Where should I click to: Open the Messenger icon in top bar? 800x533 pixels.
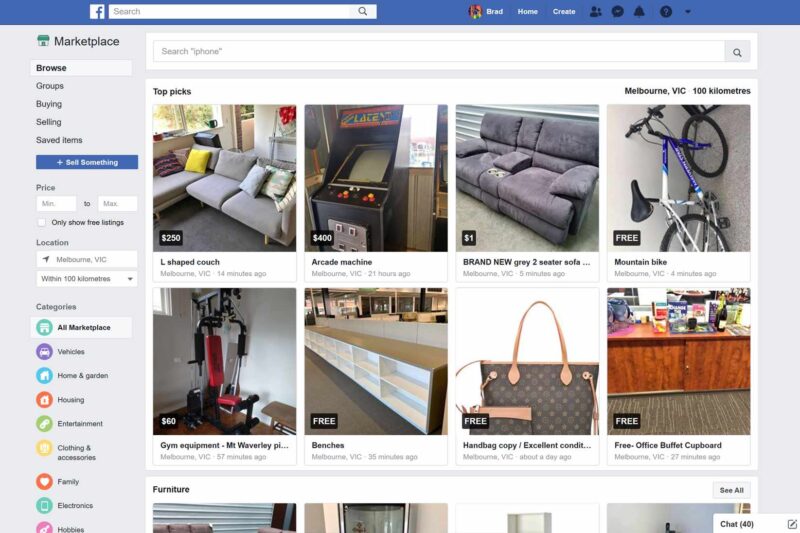617,11
